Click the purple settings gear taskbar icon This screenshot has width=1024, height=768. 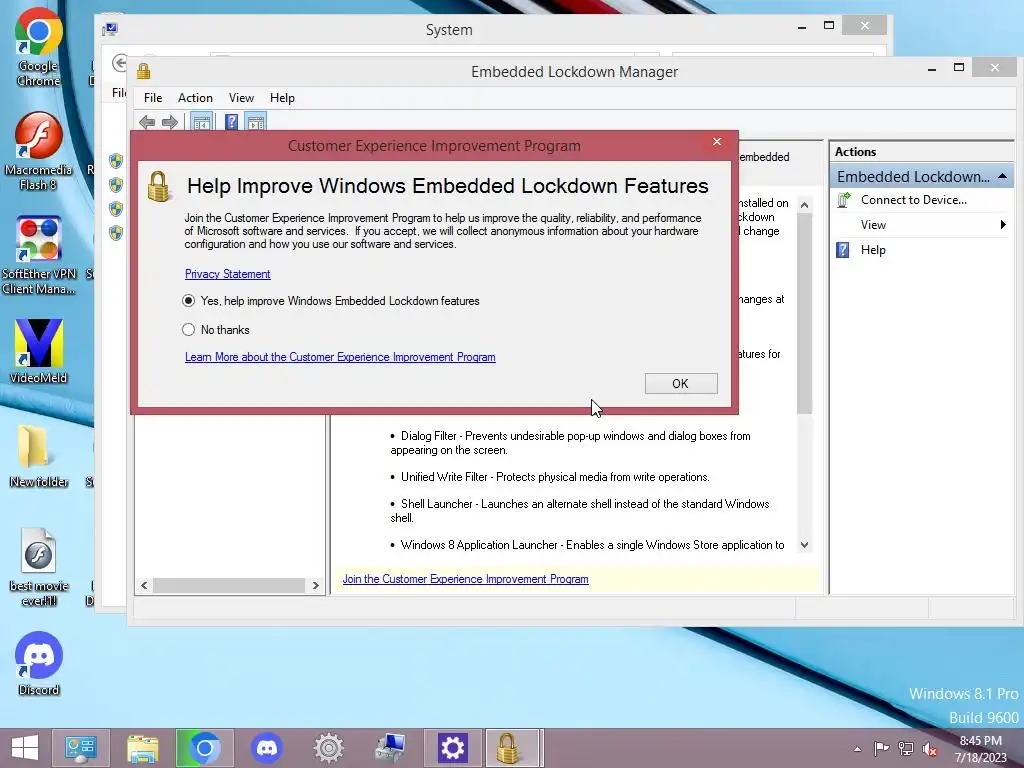pos(452,748)
